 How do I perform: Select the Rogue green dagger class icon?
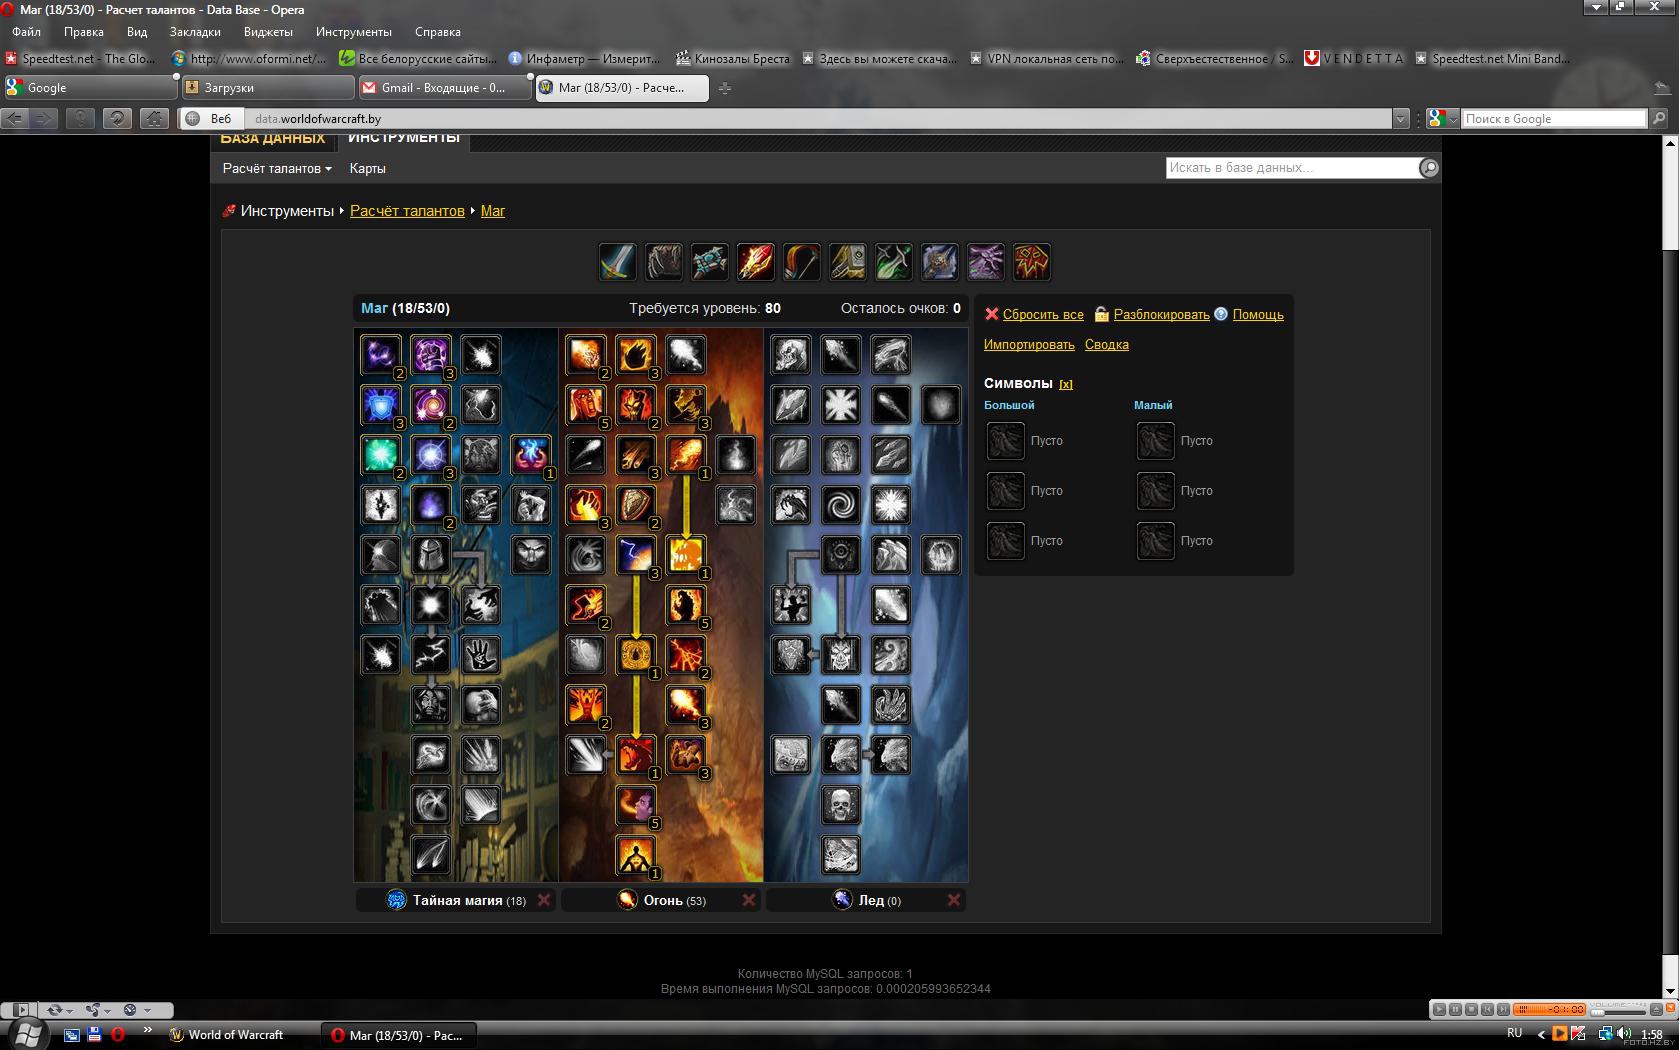point(894,262)
